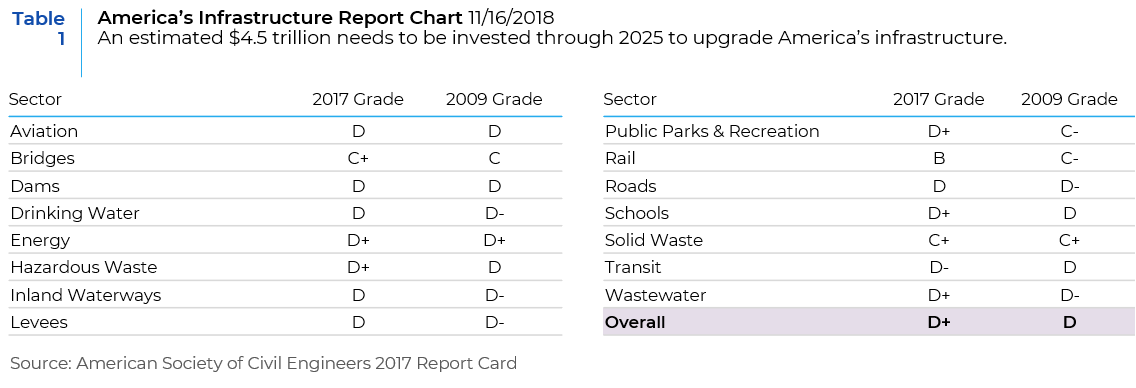The width and height of the screenshot is (1136, 388).
Task: Select the America's Infrastructure Report Chart title
Action: tap(279, 17)
